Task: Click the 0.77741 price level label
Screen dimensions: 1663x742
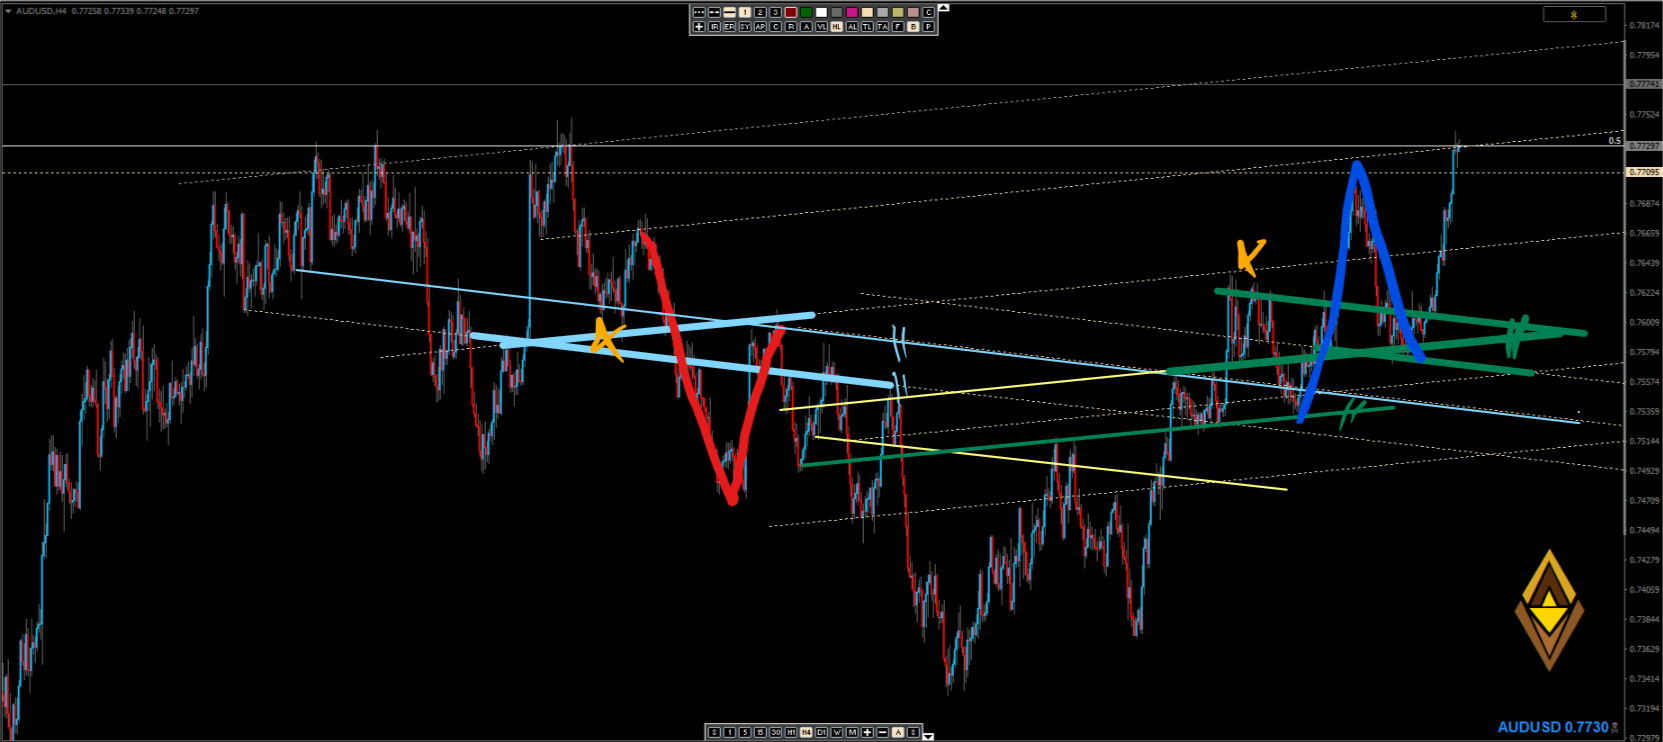Action: [1645, 85]
